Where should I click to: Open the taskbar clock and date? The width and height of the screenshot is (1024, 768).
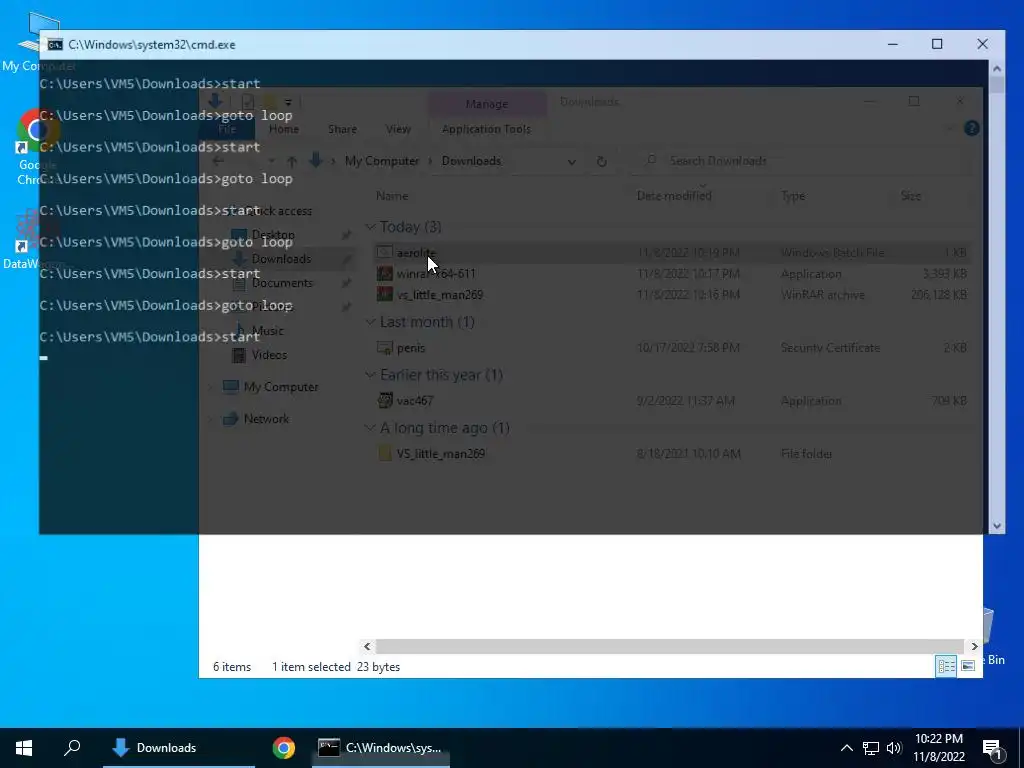pyautogui.click(x=939, y=748)
